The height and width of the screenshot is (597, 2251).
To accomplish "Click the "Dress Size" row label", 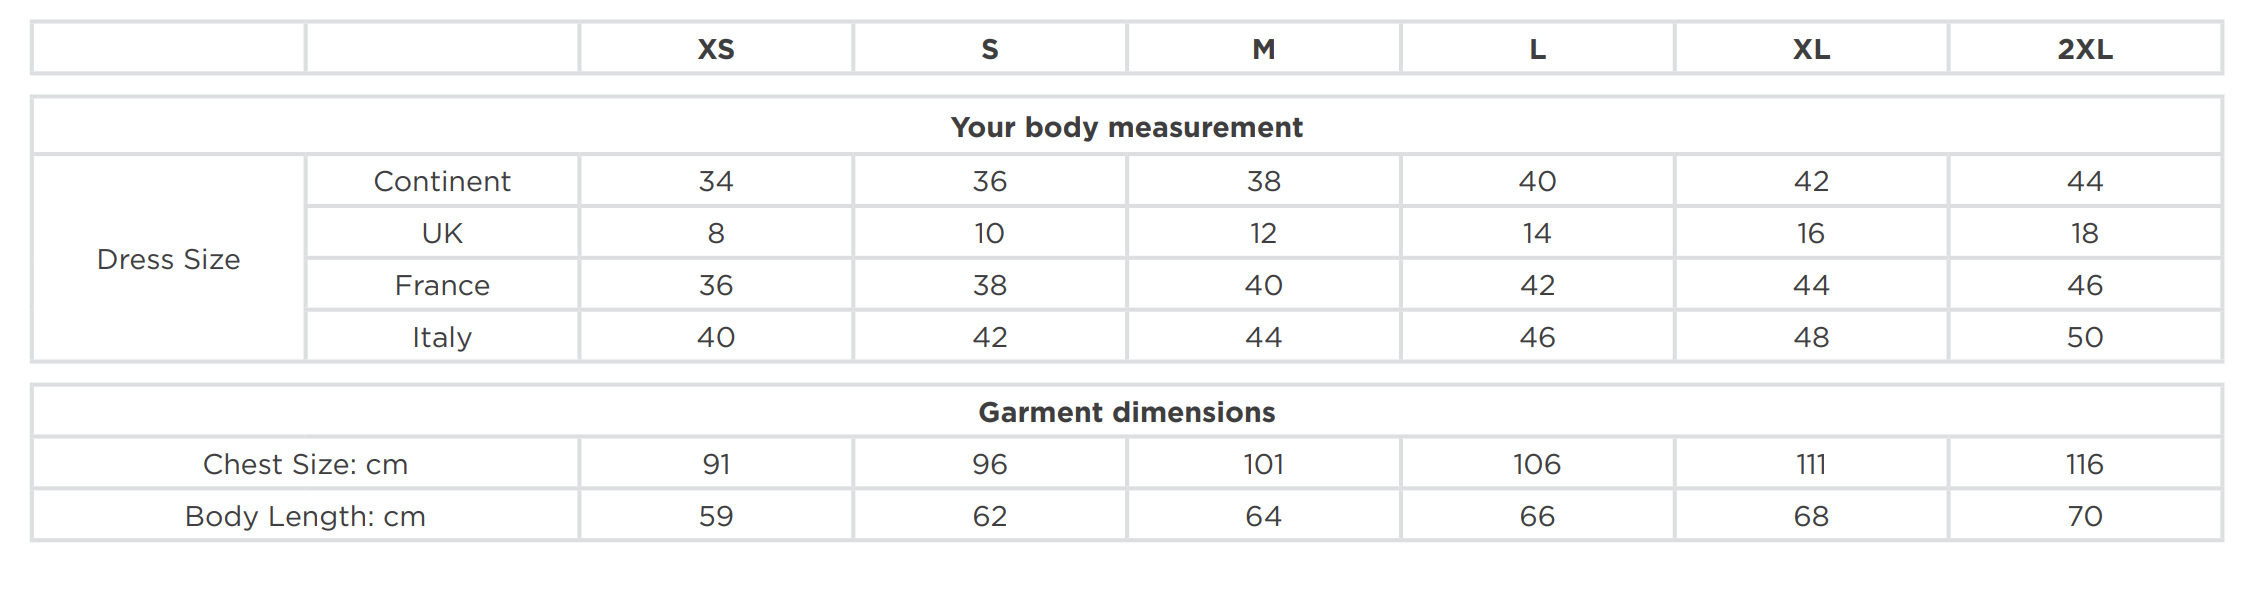I will click(168, 259).
